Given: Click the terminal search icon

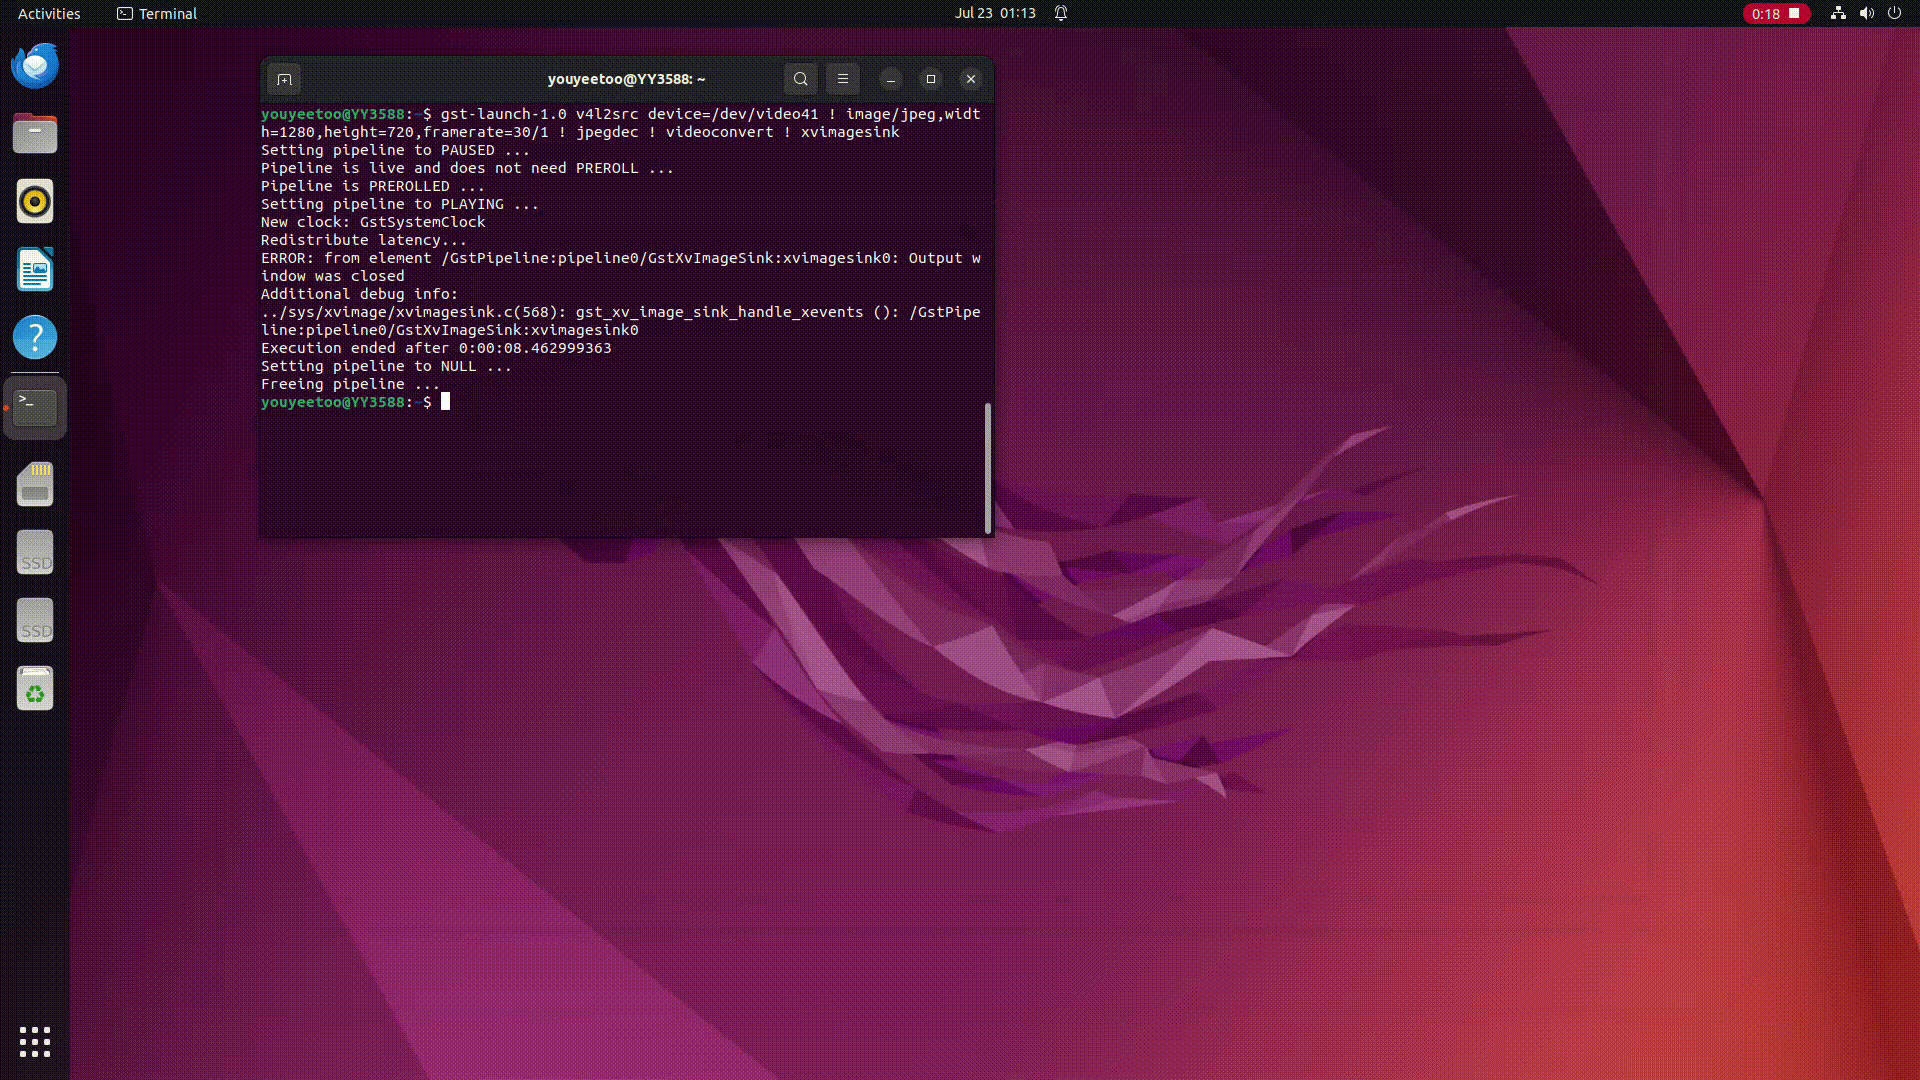Looking at the screenshot, I should 800,79.
